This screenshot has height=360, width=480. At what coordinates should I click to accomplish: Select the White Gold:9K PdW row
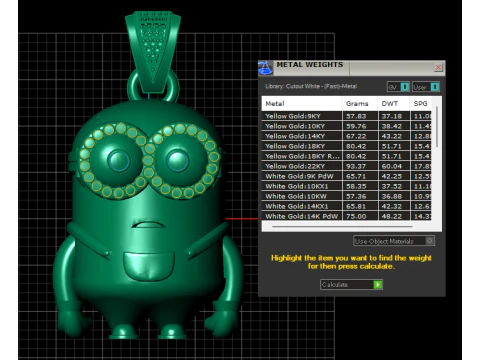(346, 176)
